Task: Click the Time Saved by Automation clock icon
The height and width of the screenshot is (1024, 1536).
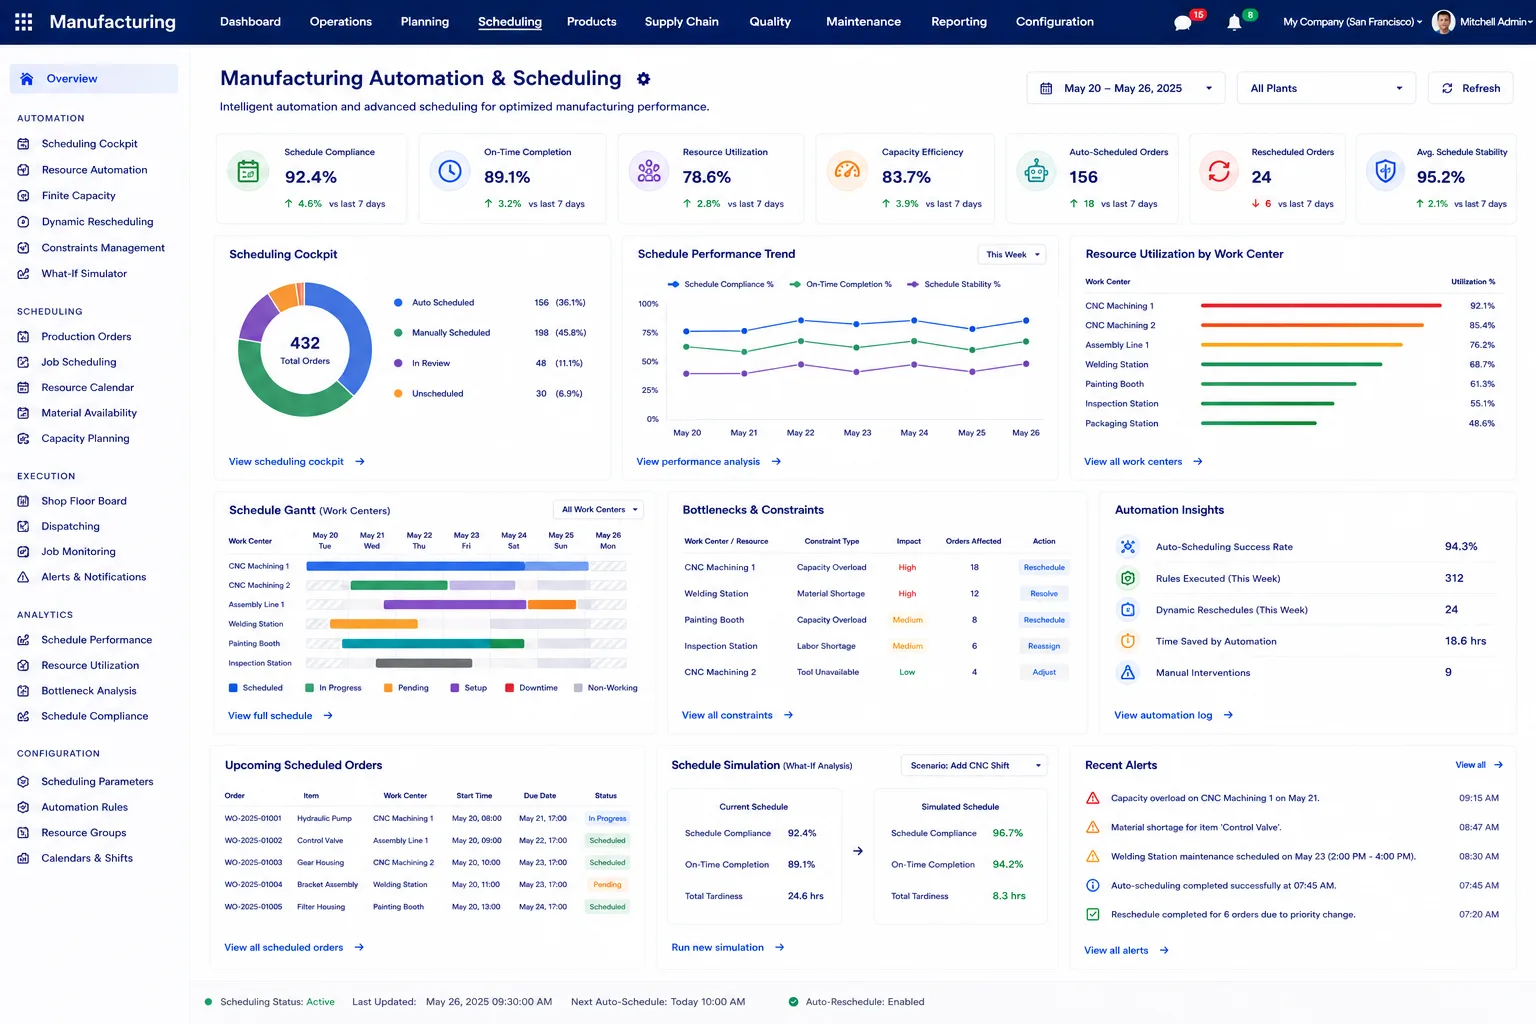Action: tap(1128, 641)
